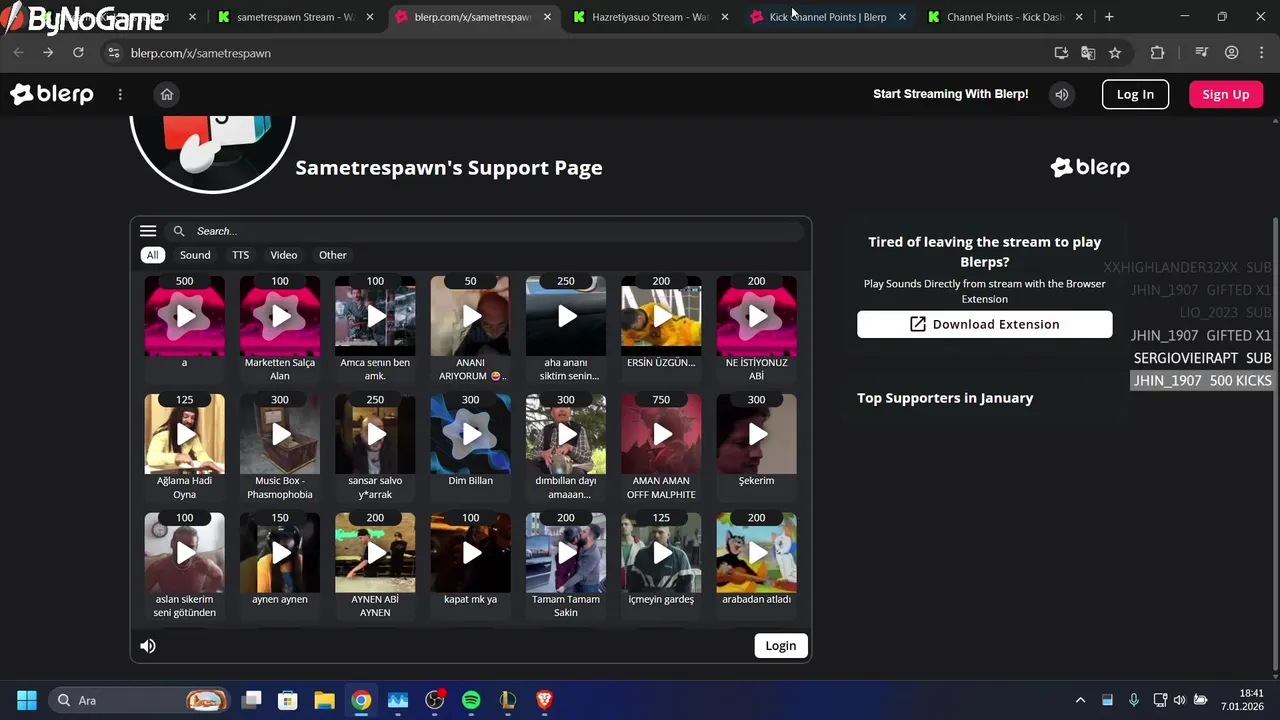Translate this page with translate icon

click(1088, 53)
